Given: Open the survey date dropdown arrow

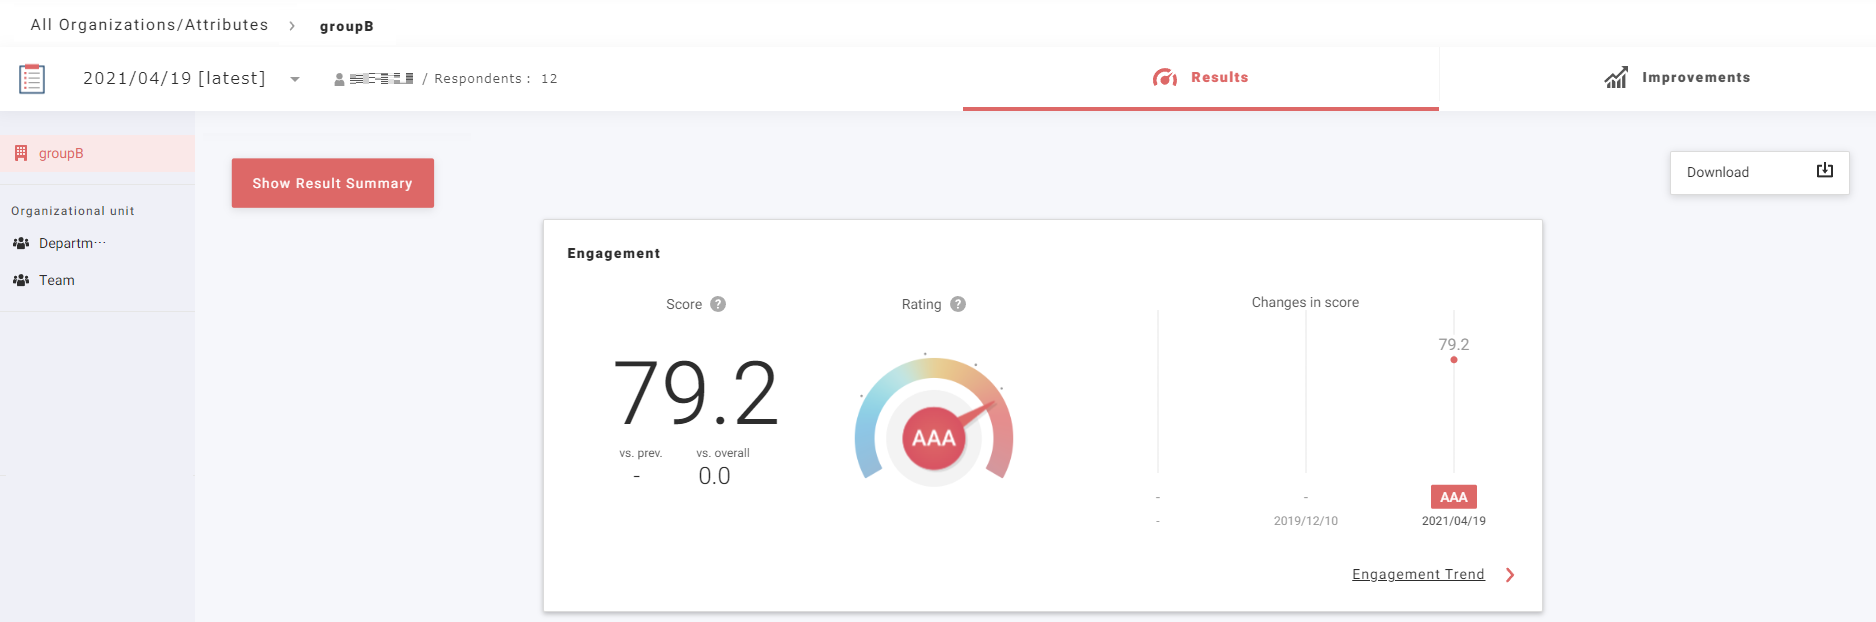Looking at the screenshot, I should click(295, 79).
